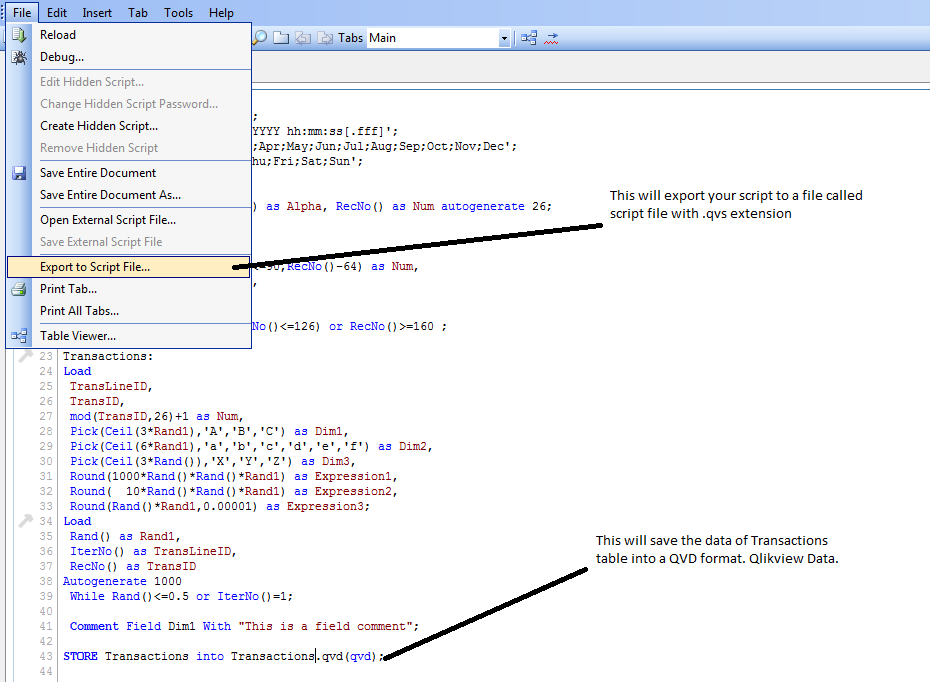The height and width of the screenshot is (682, 930).
Task: Click the Save Entire Document floppy icon
Action: [19, 173]
